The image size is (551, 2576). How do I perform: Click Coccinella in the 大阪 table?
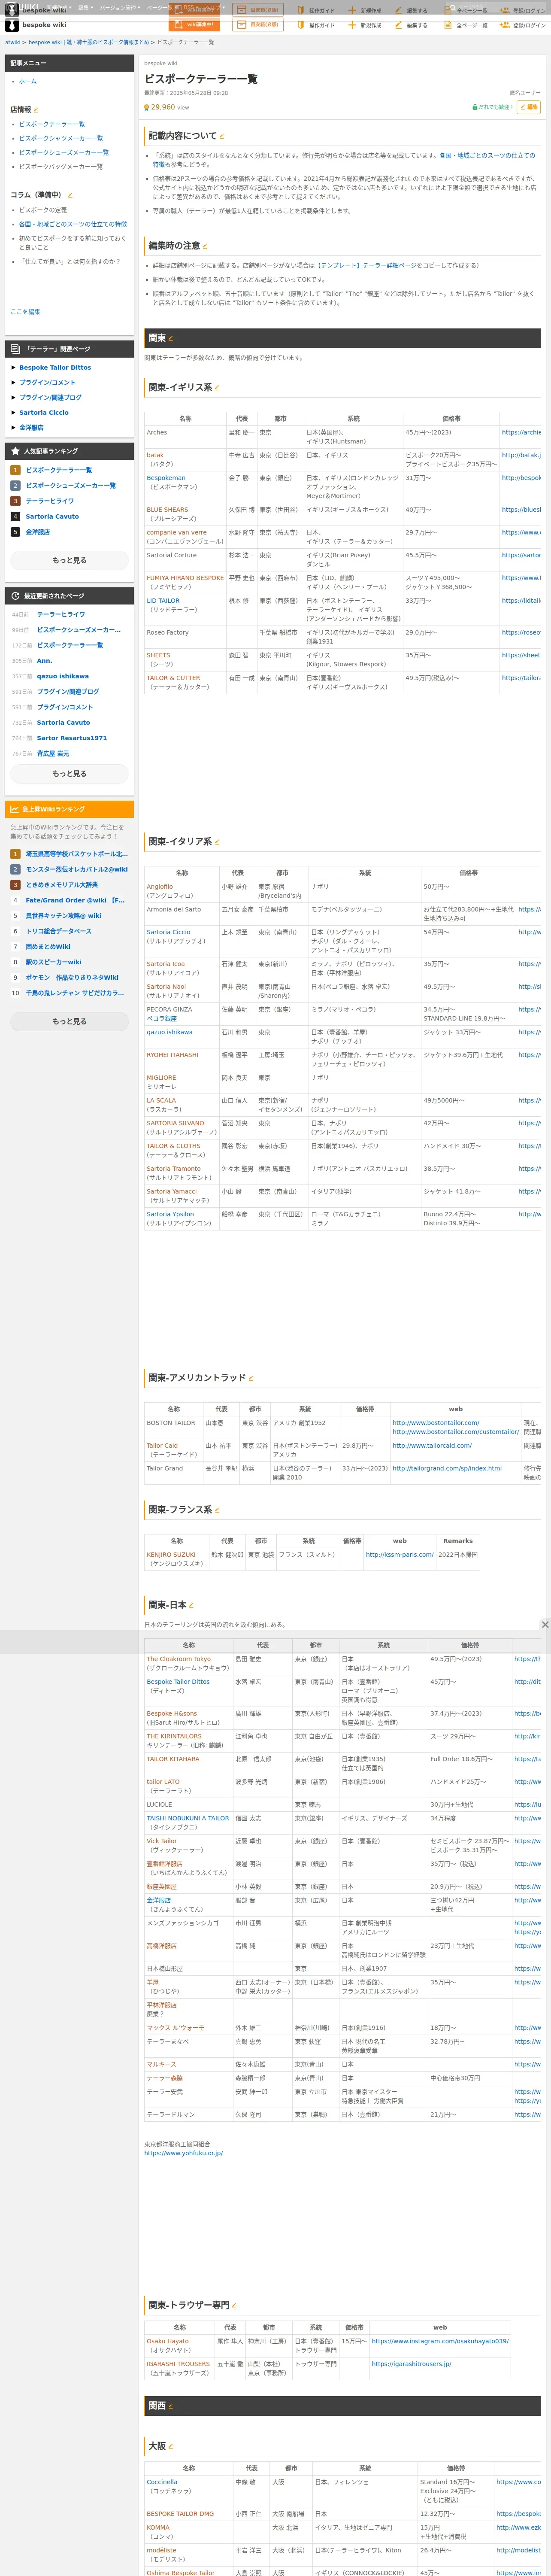tap(162, 2482)
